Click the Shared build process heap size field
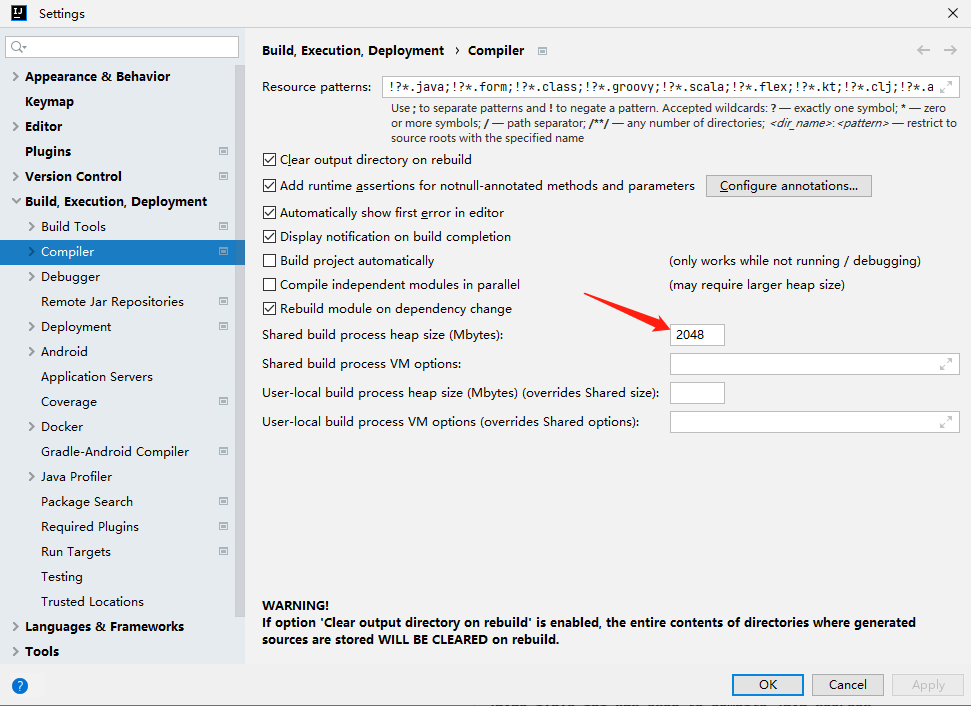 [x=697, y=335]
